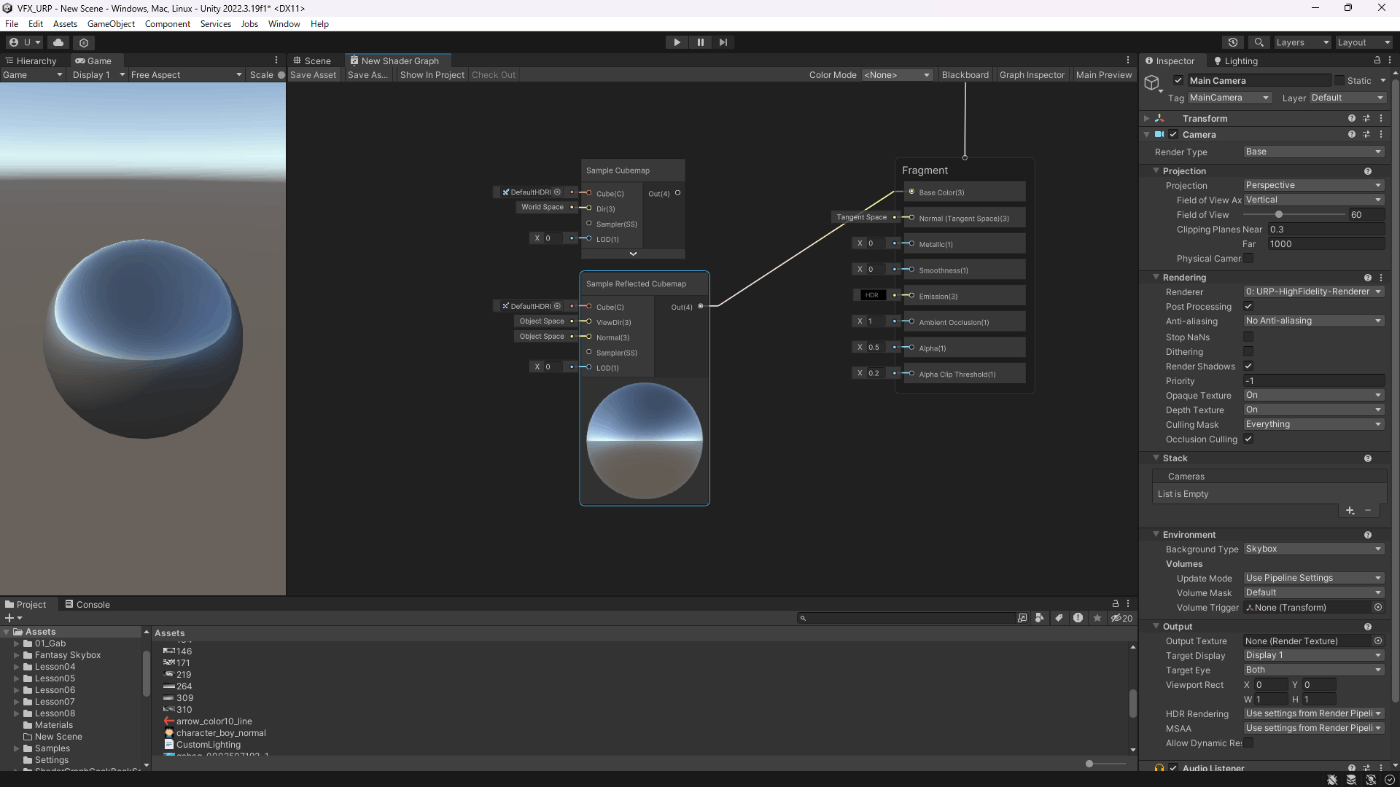Screen dimensions: 1400x787
Task: Toggle the Blackboard button
Action: 965,75
